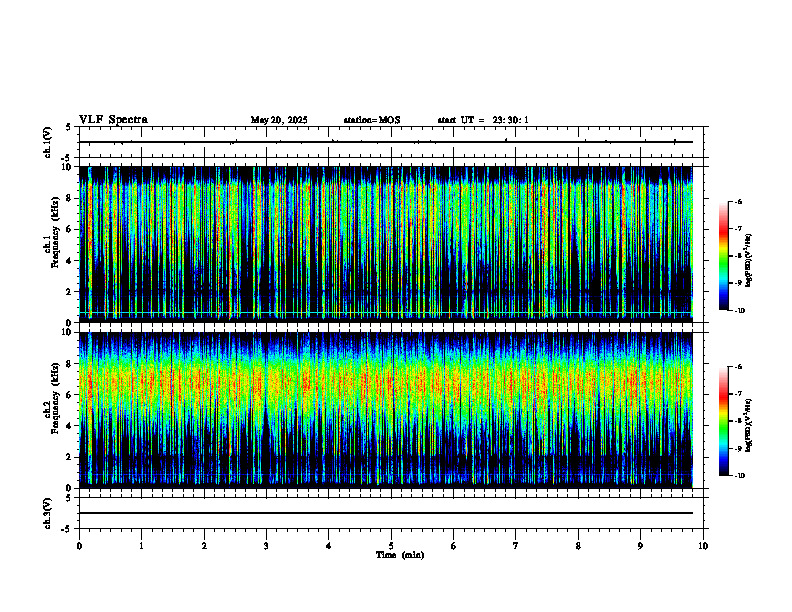Select the date "May 20, 2025"
Screen dimensions: 792x612
pyautogui.click(x=279, y=120)
